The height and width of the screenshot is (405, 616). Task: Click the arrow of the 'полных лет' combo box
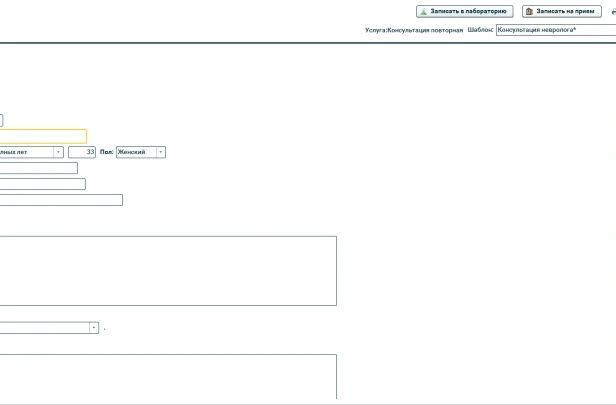58,152
